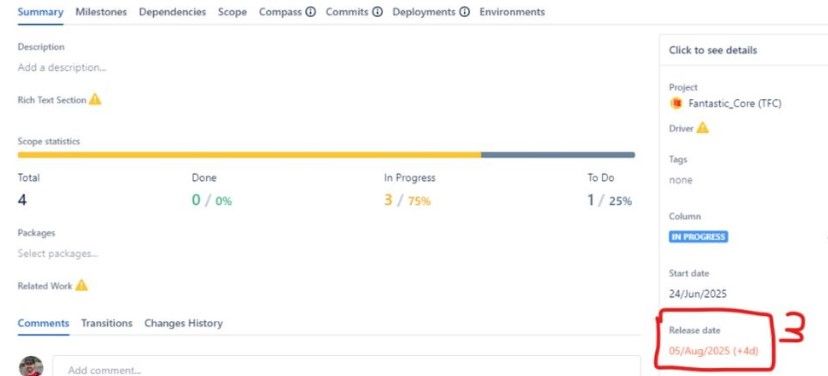
Task: Open the Deployments tab
Action: pos(424,12)
